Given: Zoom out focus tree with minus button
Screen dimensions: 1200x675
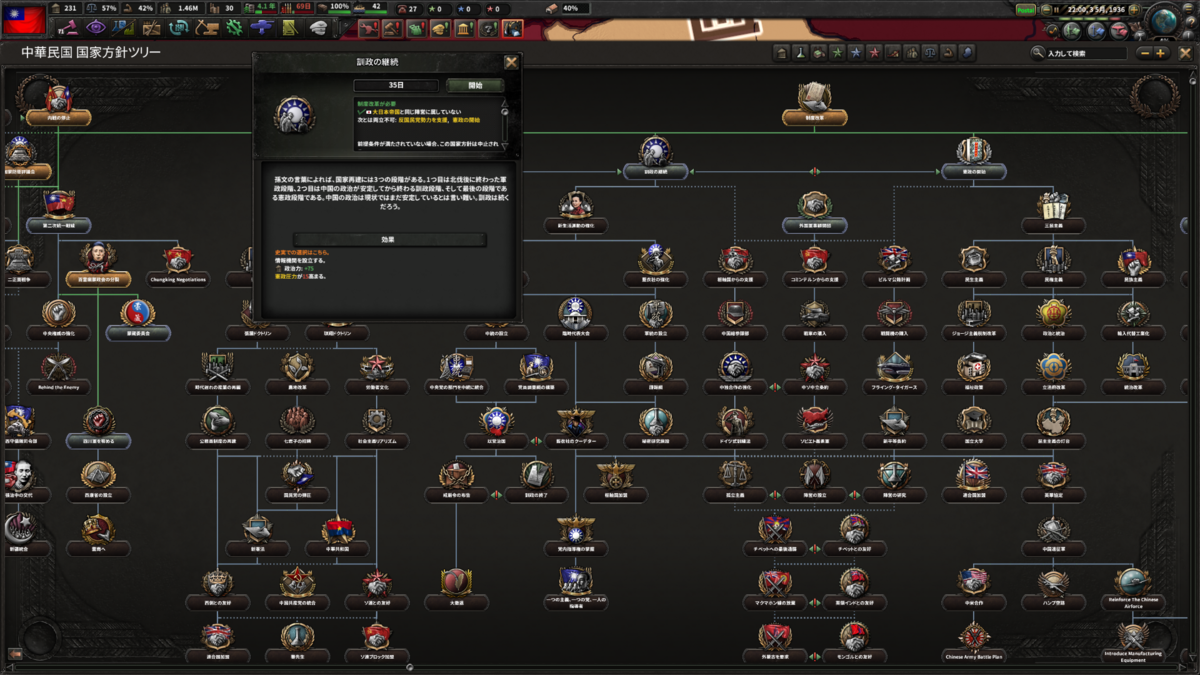Looking at the screenshot, I should pyautogui.click(x=1143, y=53).
